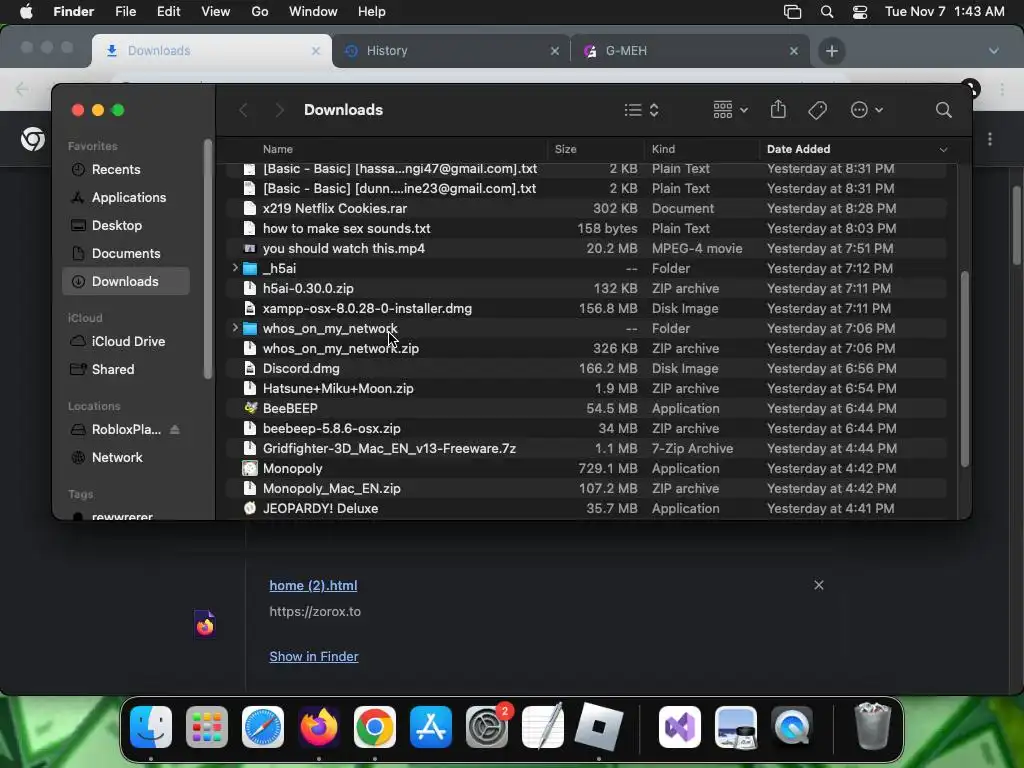Select Documents in Finder sidebar

(x=127, y=253)
